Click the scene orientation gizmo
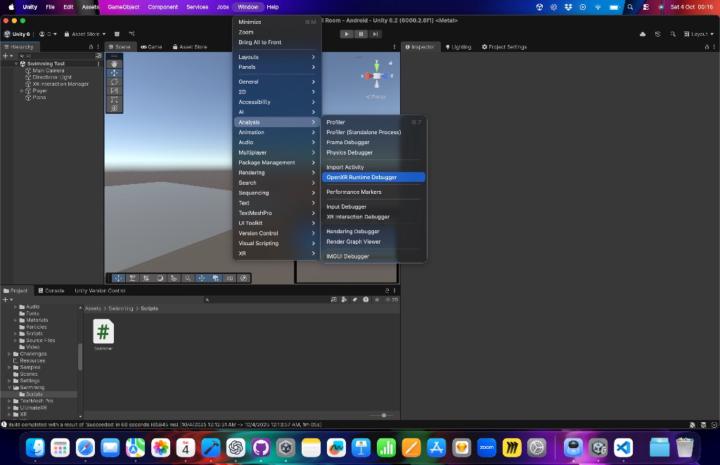Screen dimensions: 720x465 click(x=376, y=75)
